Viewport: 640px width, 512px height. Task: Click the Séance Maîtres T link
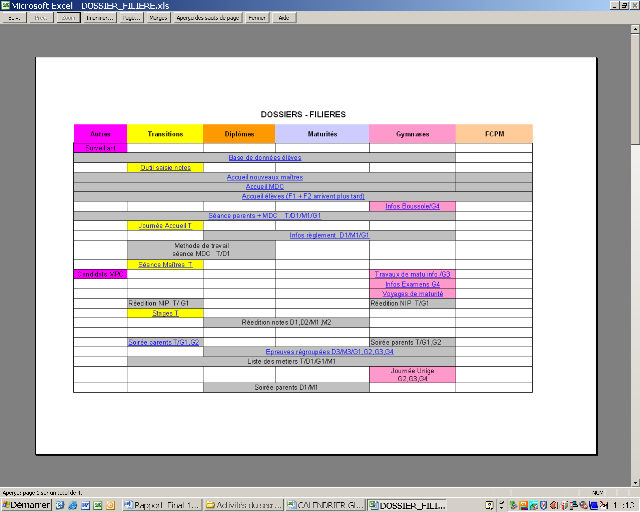[x=165, y=265]
